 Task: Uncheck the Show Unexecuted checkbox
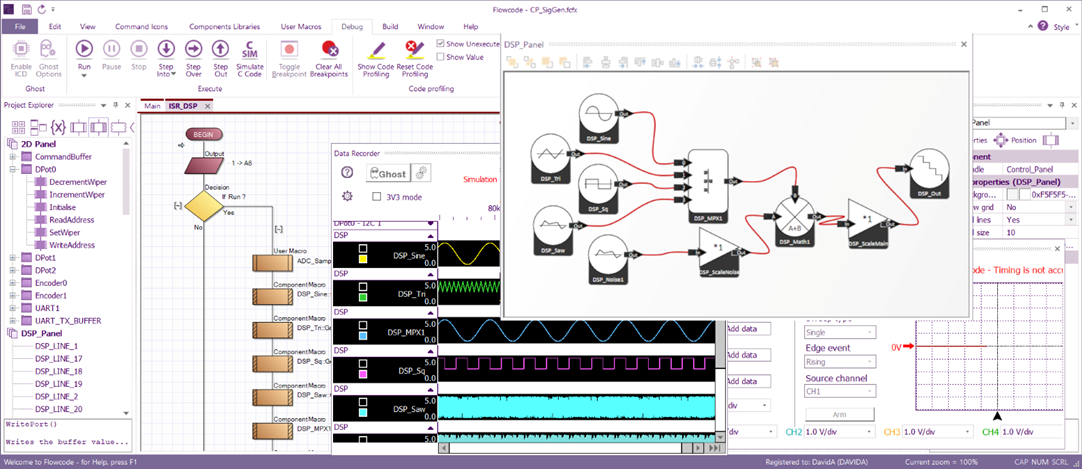click(x=442, y=43)
